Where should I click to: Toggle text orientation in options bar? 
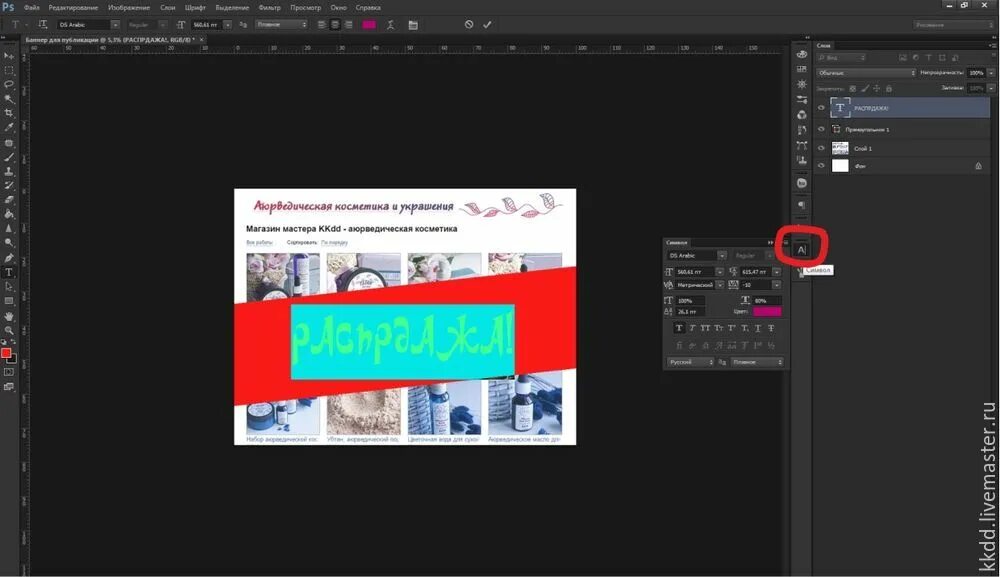click(x=43, y=24)
